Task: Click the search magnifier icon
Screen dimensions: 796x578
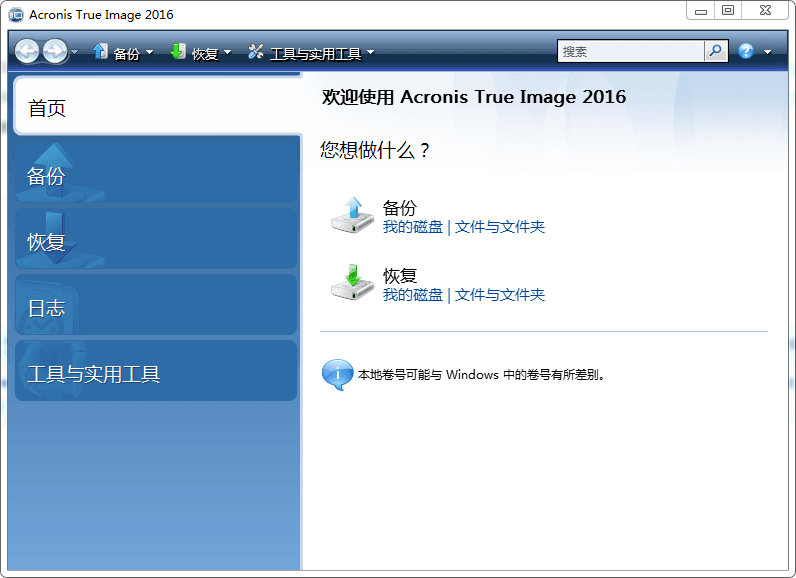Action: click(716, 51)
